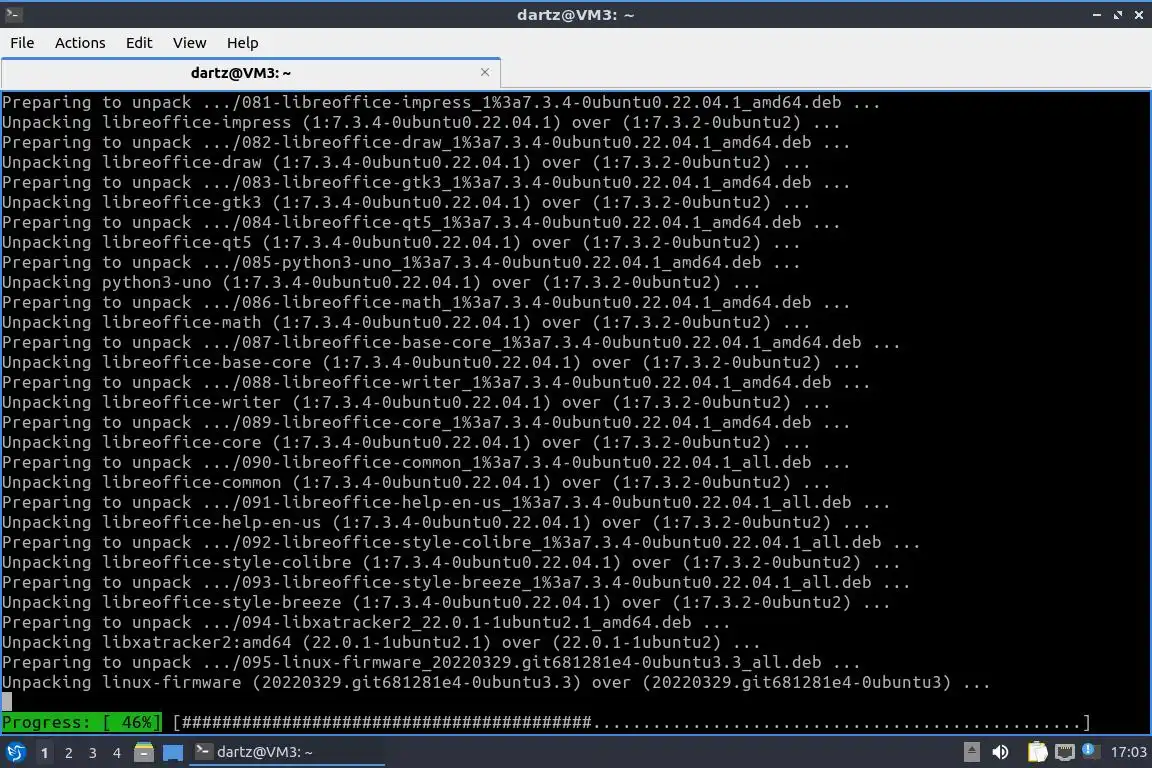The height and width of the screenshot is (768, 1152).
Task: Click the 'Unpacking libreoffice-common' output line
Action: point(416,483)
